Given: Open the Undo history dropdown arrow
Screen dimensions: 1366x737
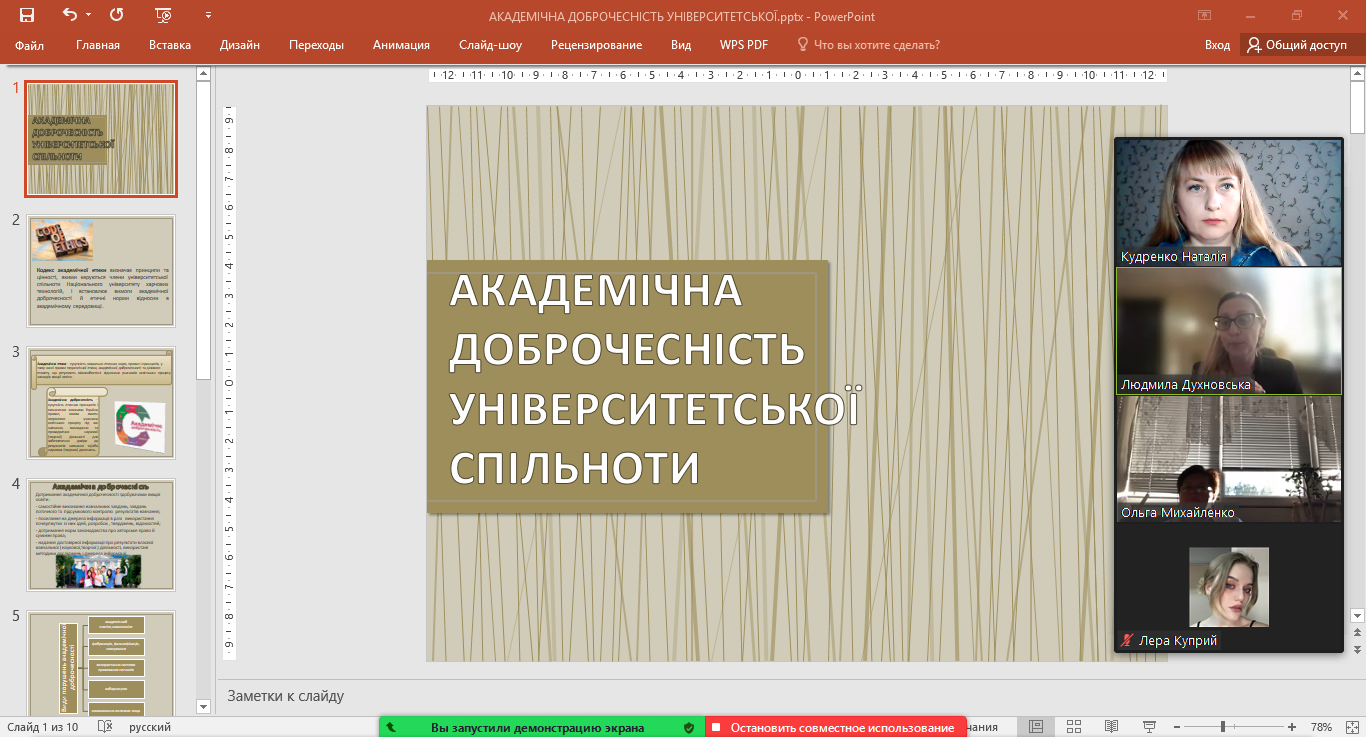Looking at the screenshot, I should tap(89, 15).
